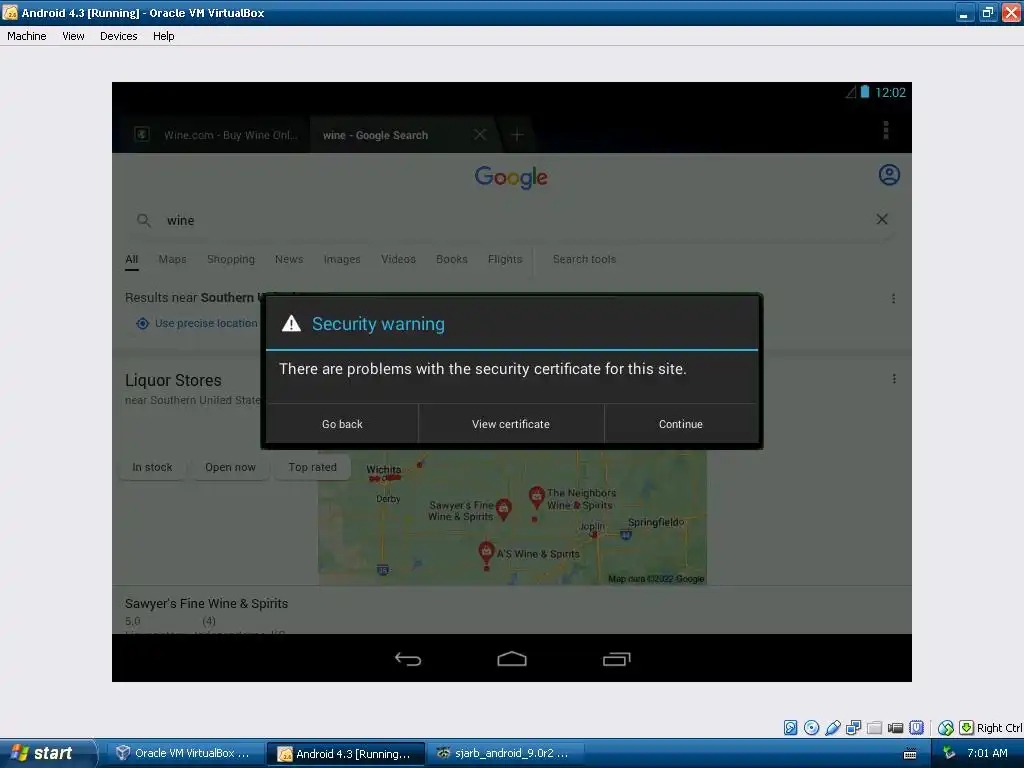Select the Books search category
The image size is (1024, 768).
click(x=452, y=259)
